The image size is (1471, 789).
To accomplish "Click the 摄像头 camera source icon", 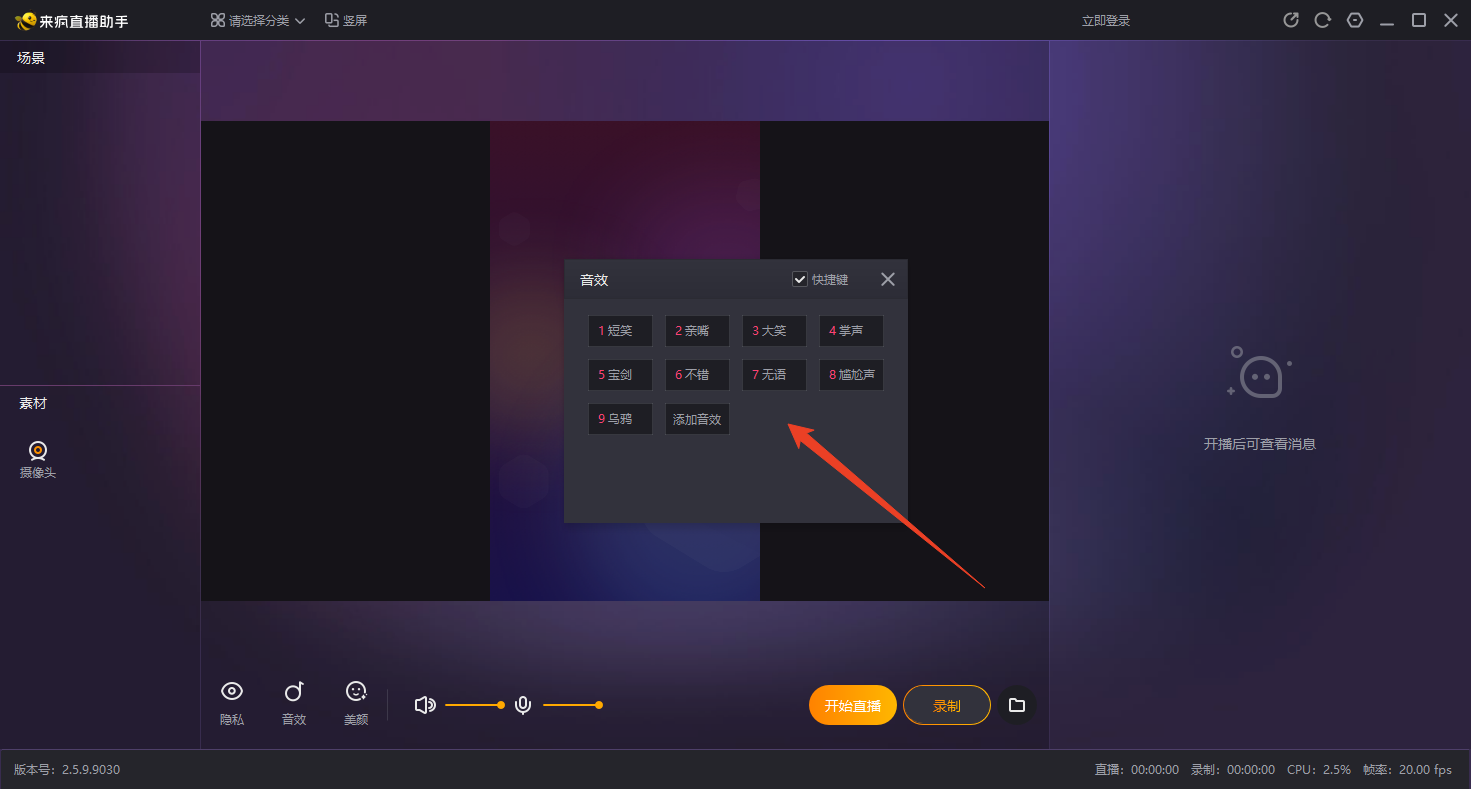I will pyautogui.click(x=36, y=450).
